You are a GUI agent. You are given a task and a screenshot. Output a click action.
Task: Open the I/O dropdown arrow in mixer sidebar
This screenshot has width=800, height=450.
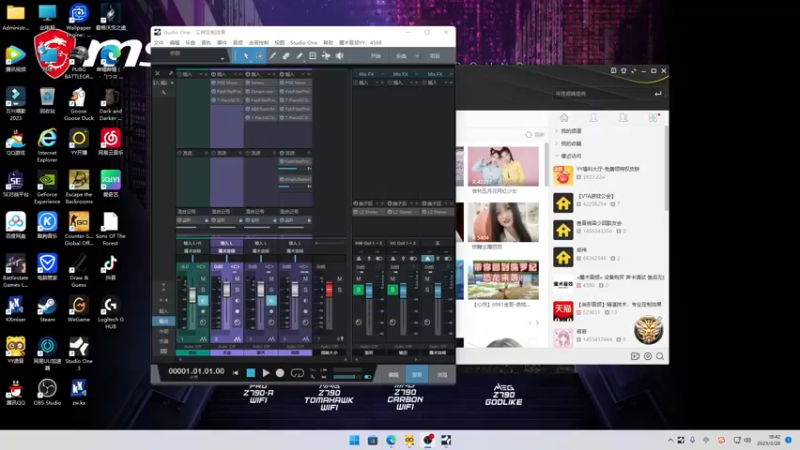(x=172, y=83)
